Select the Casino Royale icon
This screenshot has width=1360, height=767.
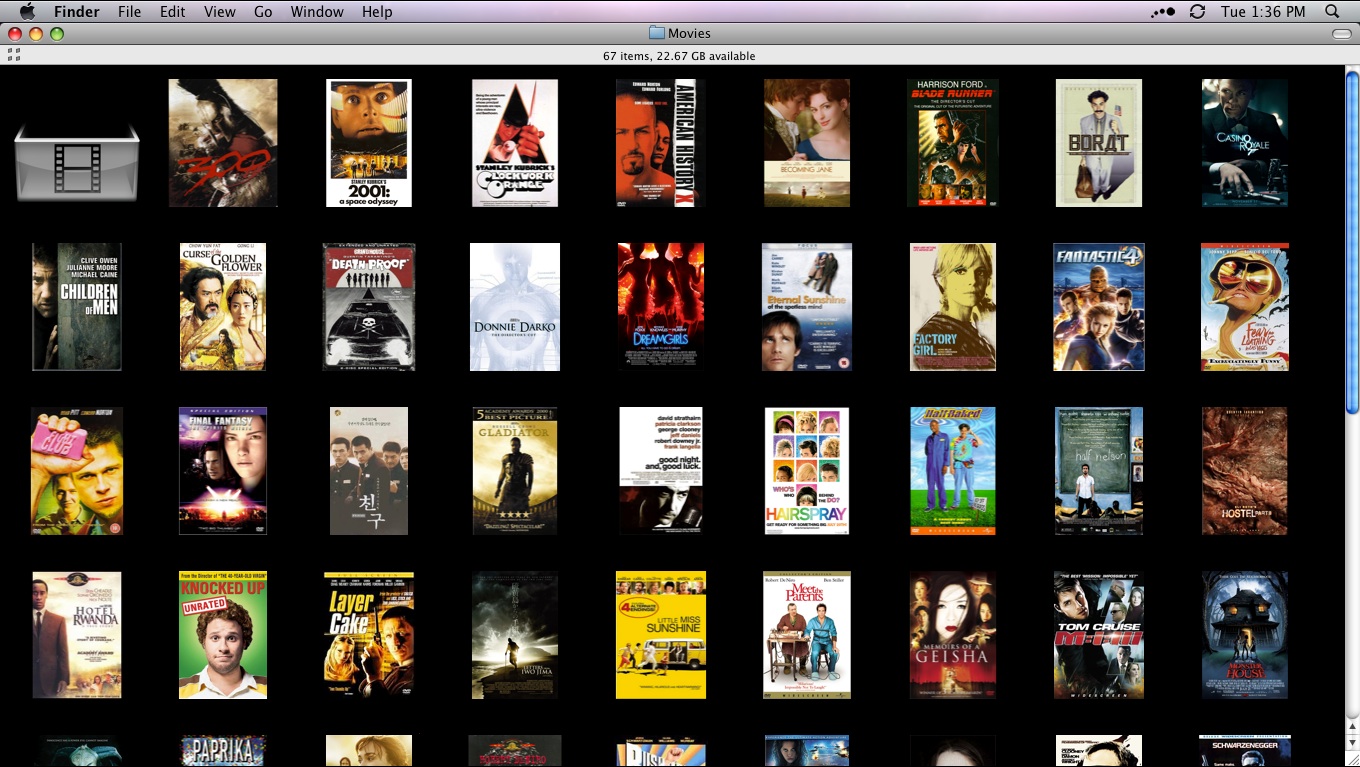click(1245, 143)
